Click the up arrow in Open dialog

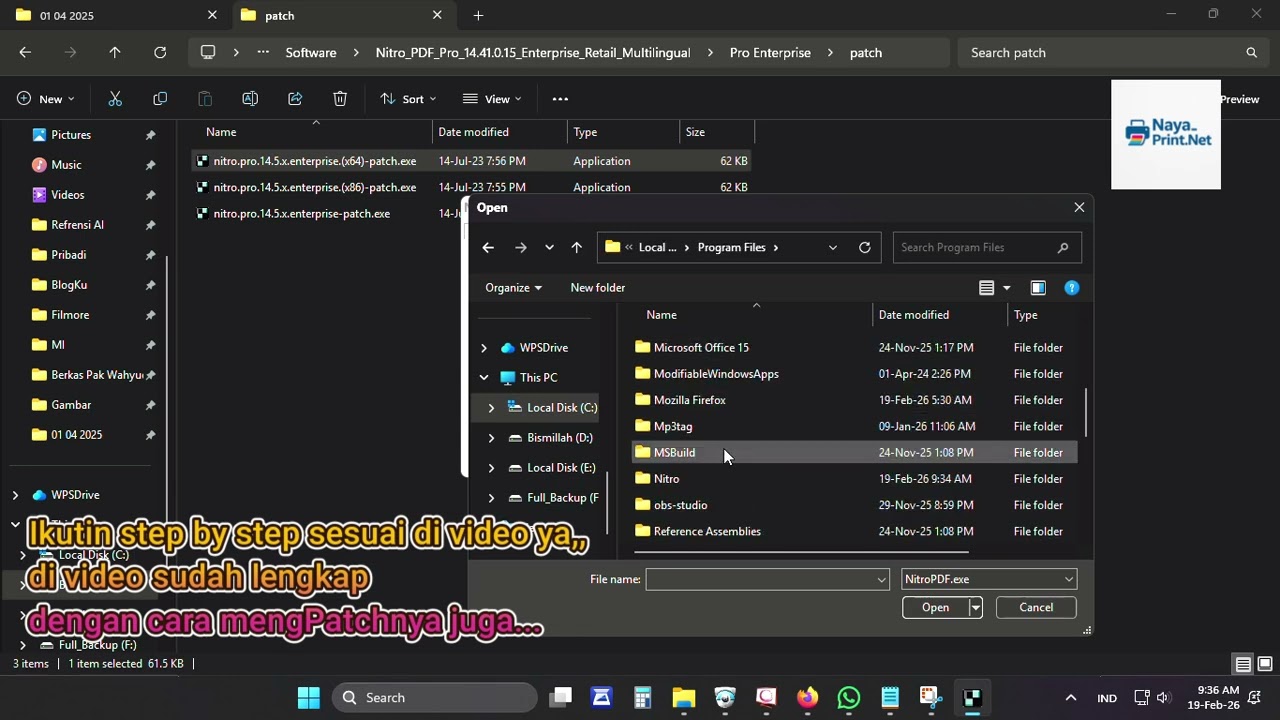click(x=576, y=248)
